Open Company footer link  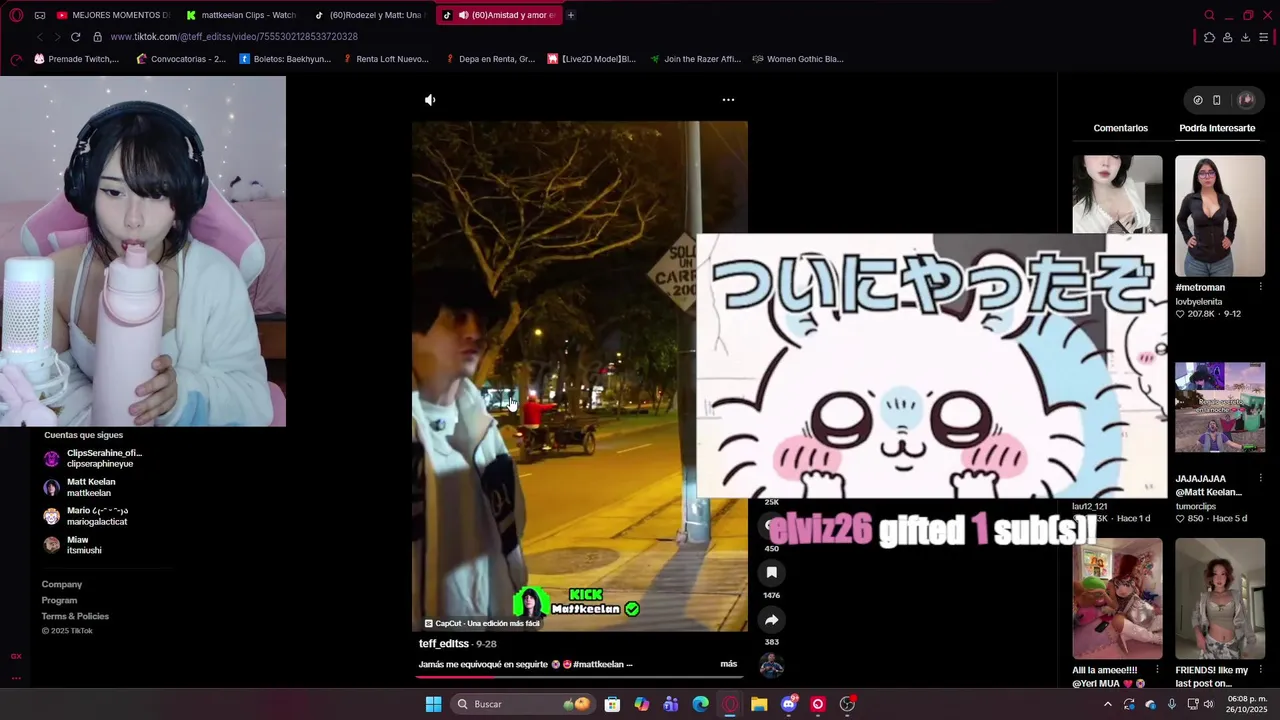pos(62,584)
